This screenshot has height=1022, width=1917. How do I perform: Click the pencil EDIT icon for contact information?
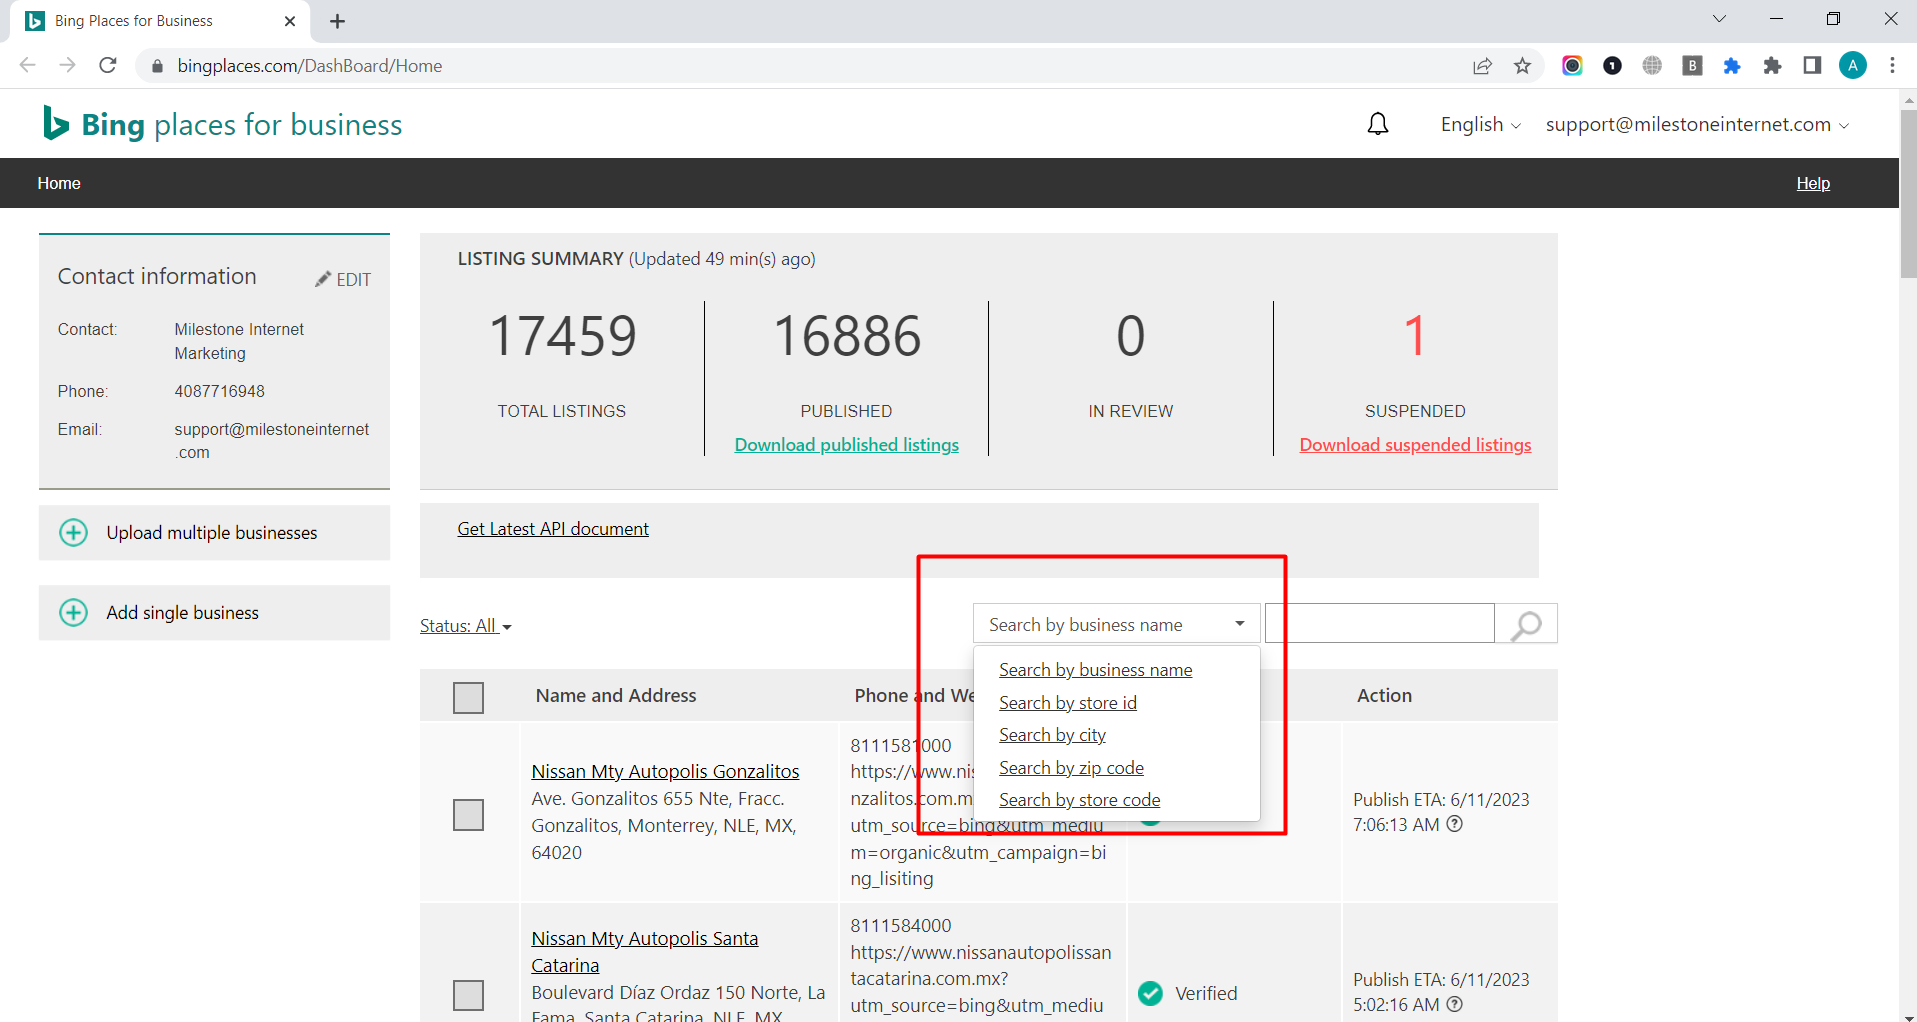(343, 279)
